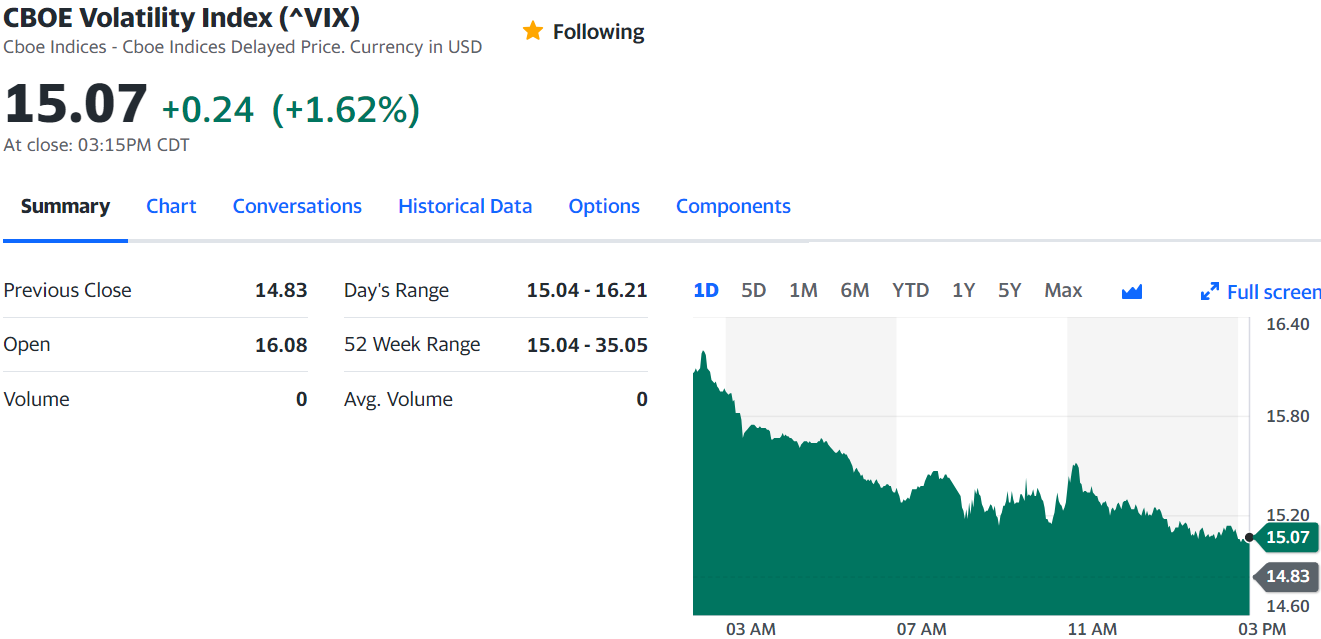Choose the 1M chart range
1321x639 pixels.
(x=803, y=290)
